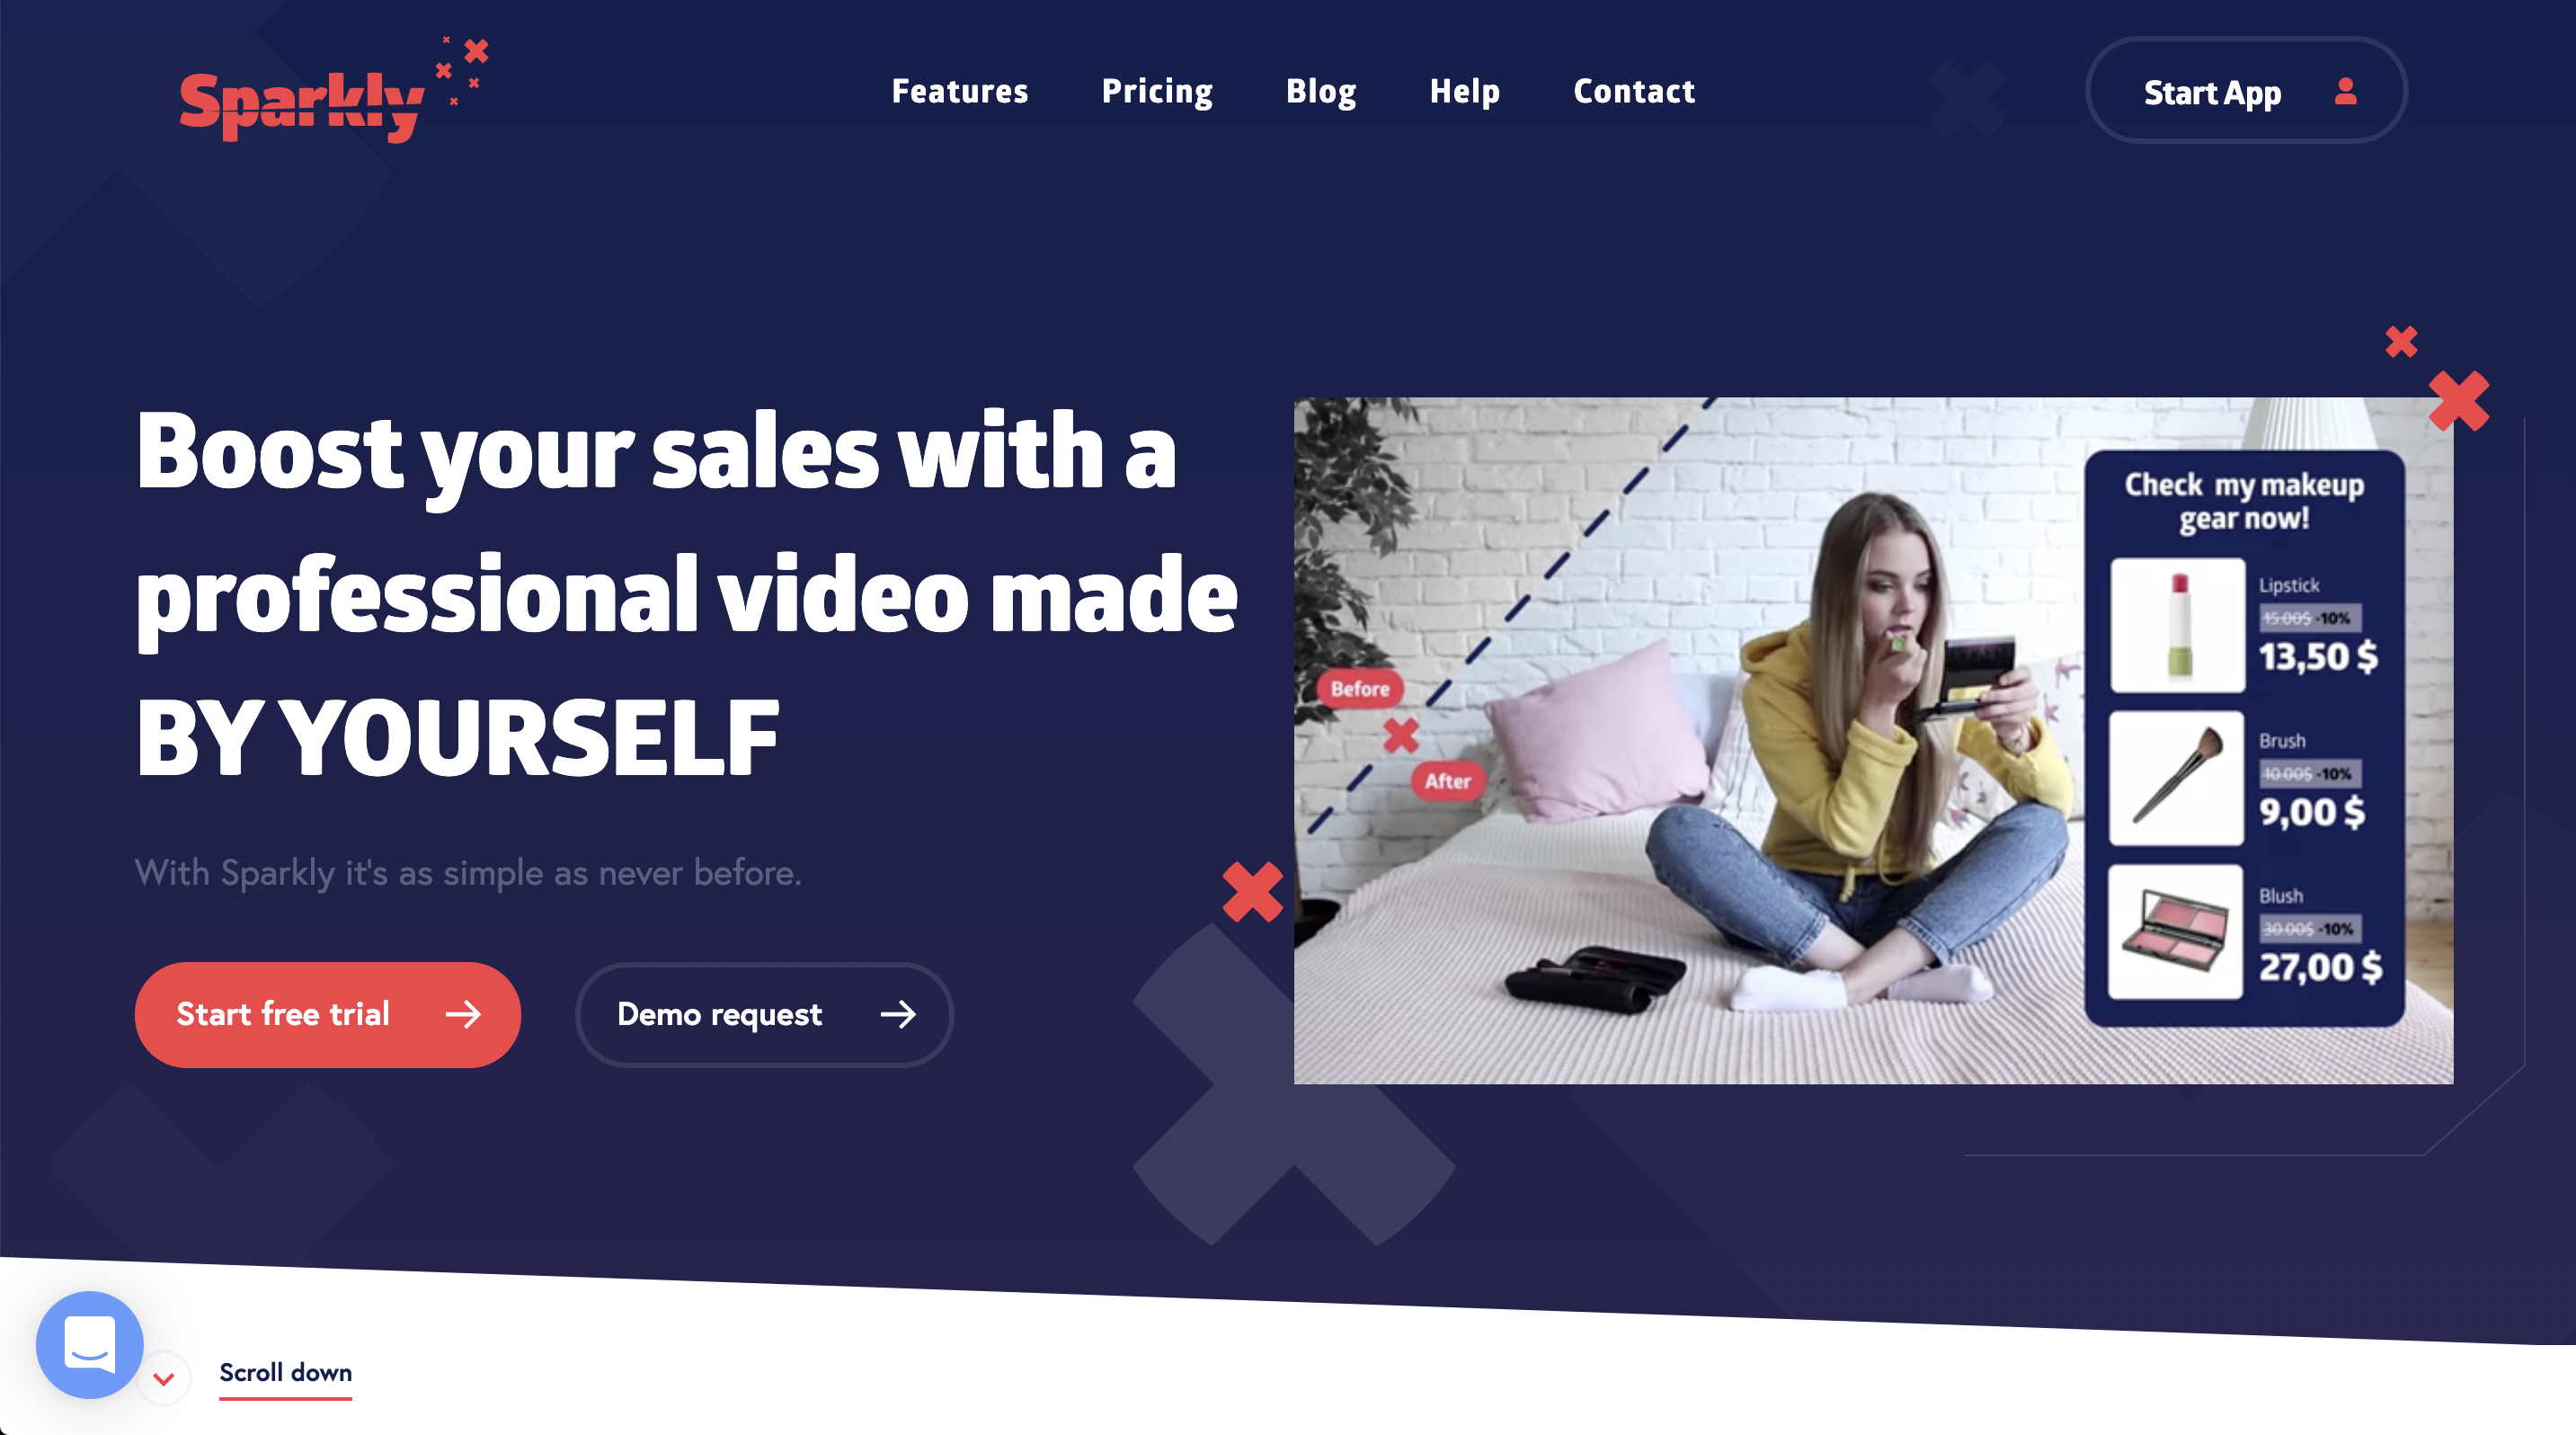Navigate to Contact
The height and width of the screenshot is (1435, 2576).
pos(1634,91)
